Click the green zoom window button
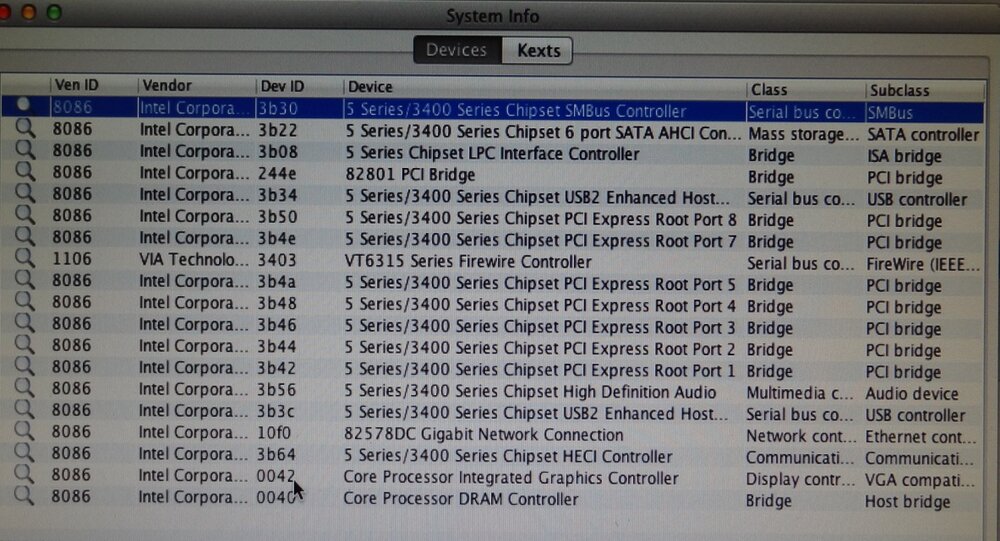Viewport: 1000px width, 541px height. tap(54, 12)
